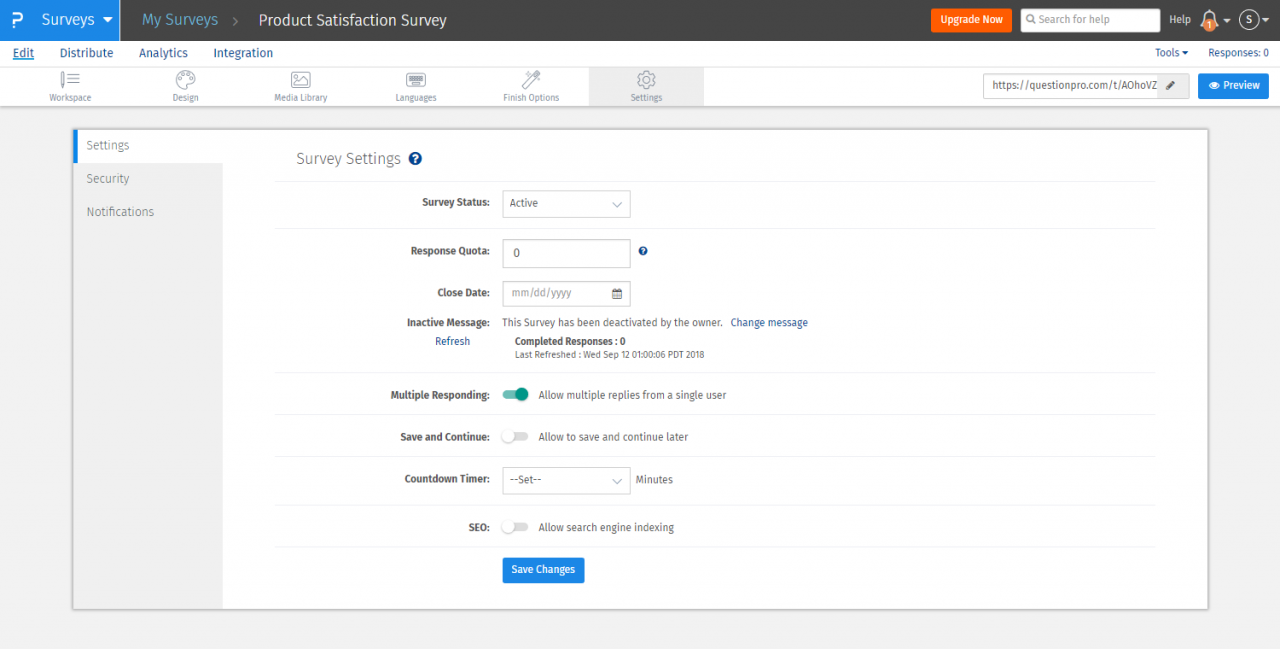Disable Multiple Responding switch

click(x=515, y=394)
